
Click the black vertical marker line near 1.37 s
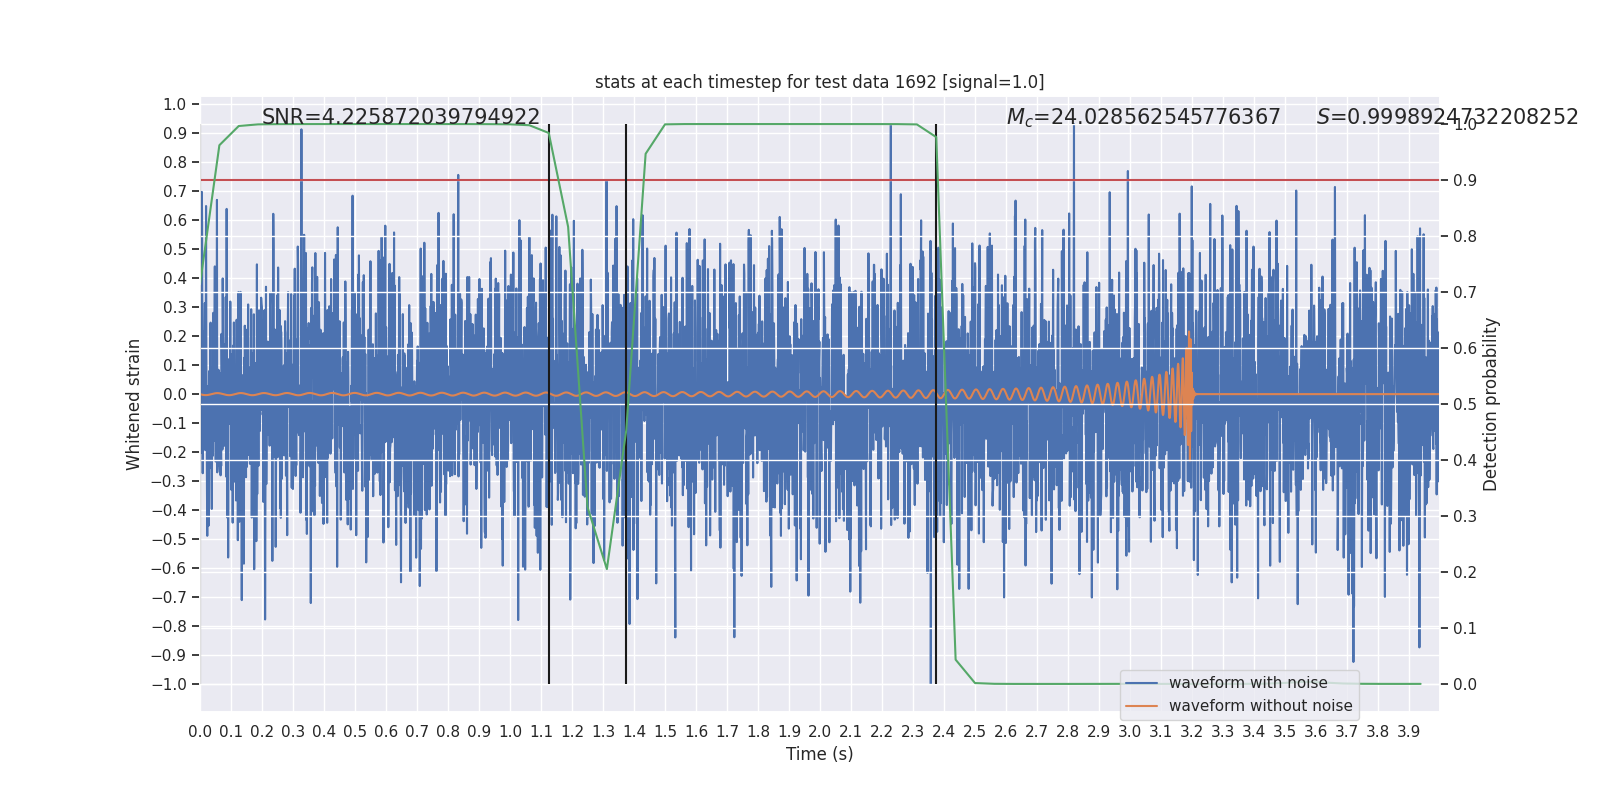(626, 404)
